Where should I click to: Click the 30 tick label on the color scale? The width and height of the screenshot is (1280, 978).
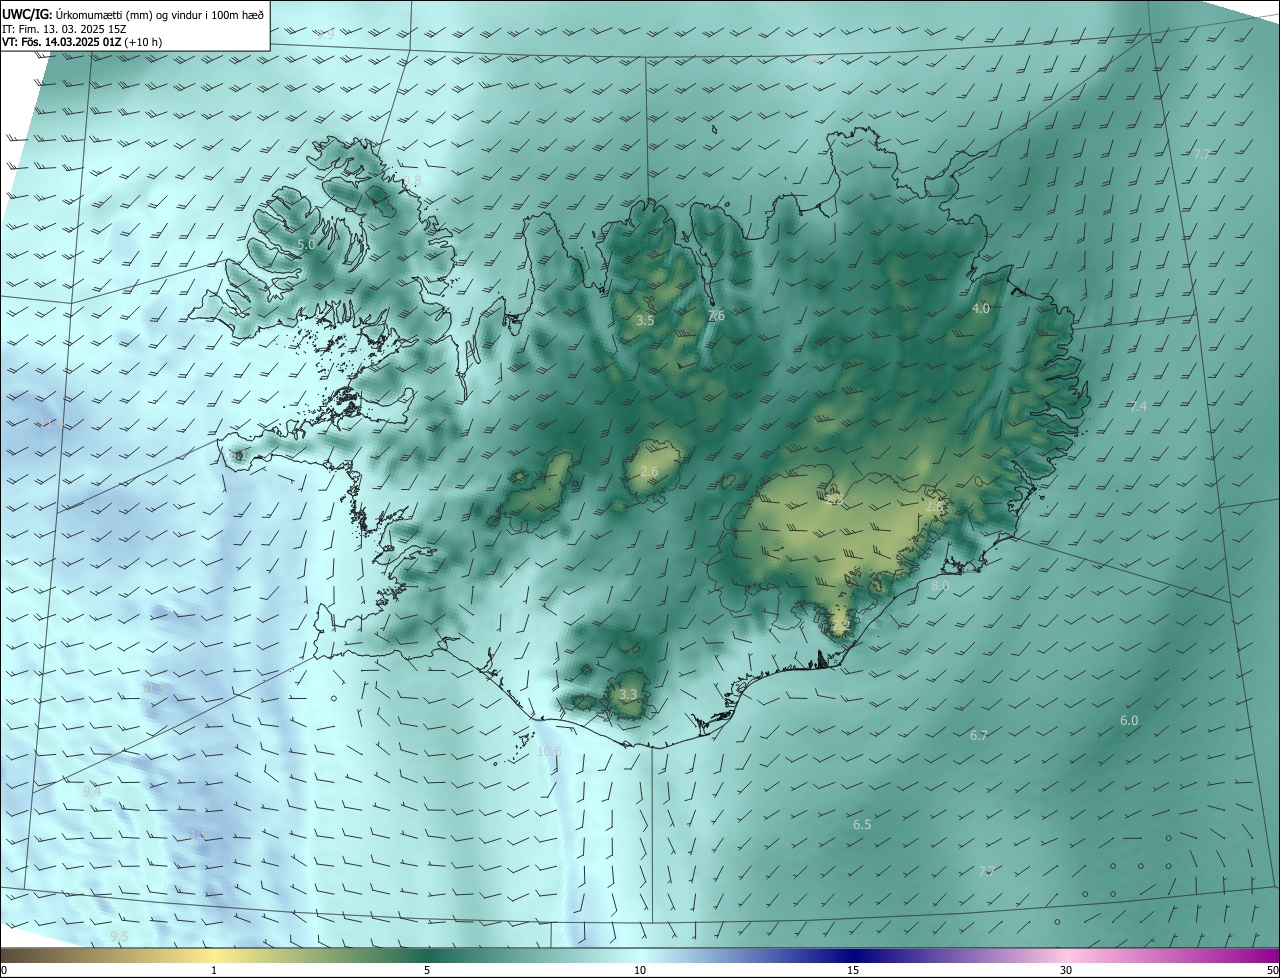pos(1066,970)
